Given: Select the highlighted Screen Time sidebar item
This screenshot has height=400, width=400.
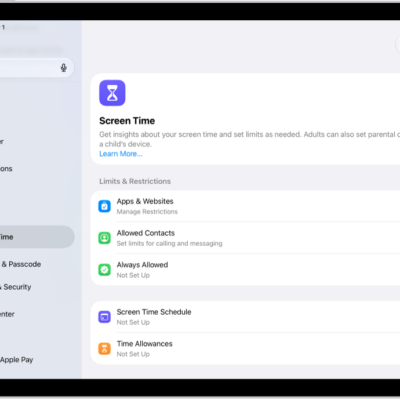Looking at the screenshot, I should [x=37, y=237].
